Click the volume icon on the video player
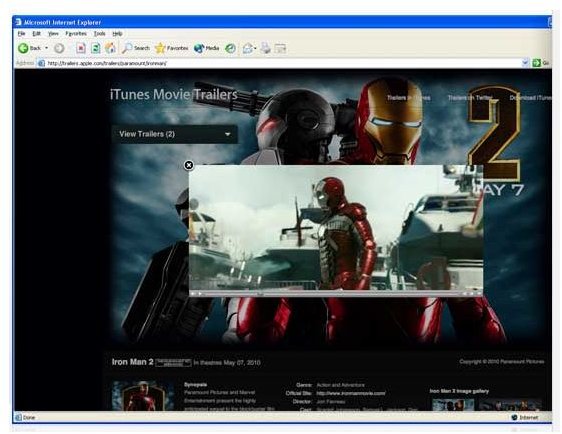This screenshot has width=562, height=434. pos(193,294)
